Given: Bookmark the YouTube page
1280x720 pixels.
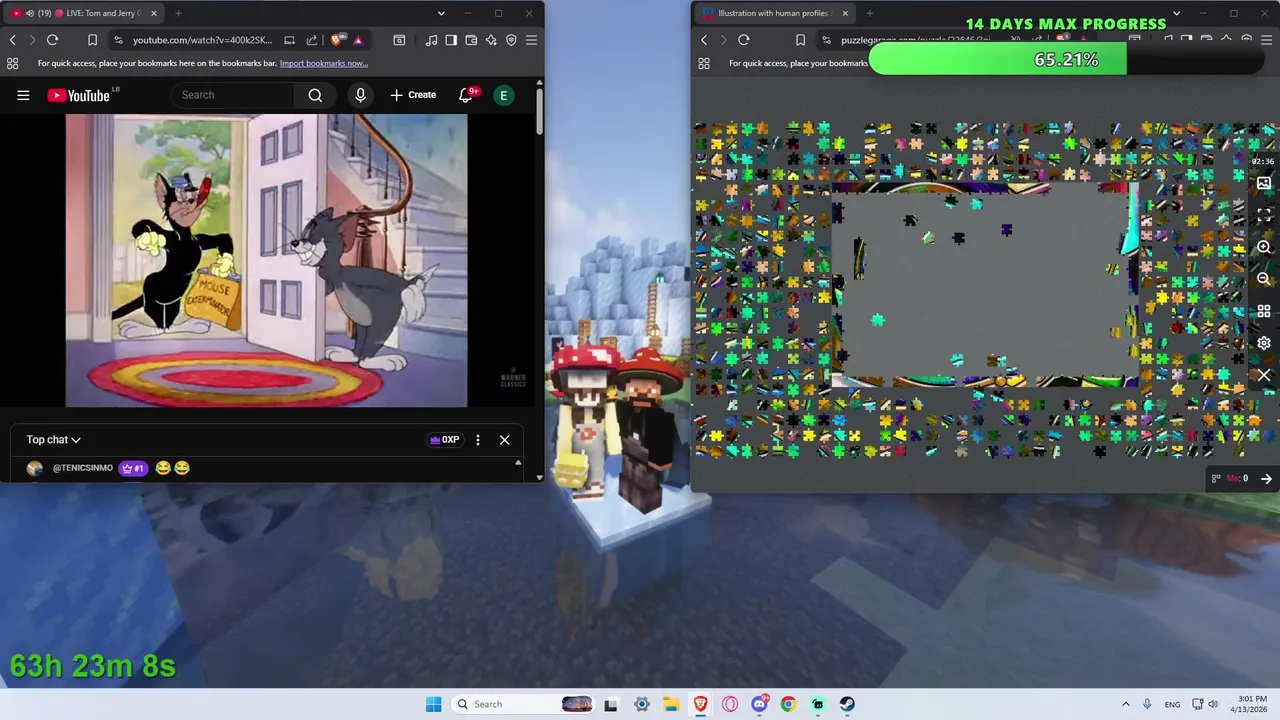Looking at the screenshot, I should (92, 40).
